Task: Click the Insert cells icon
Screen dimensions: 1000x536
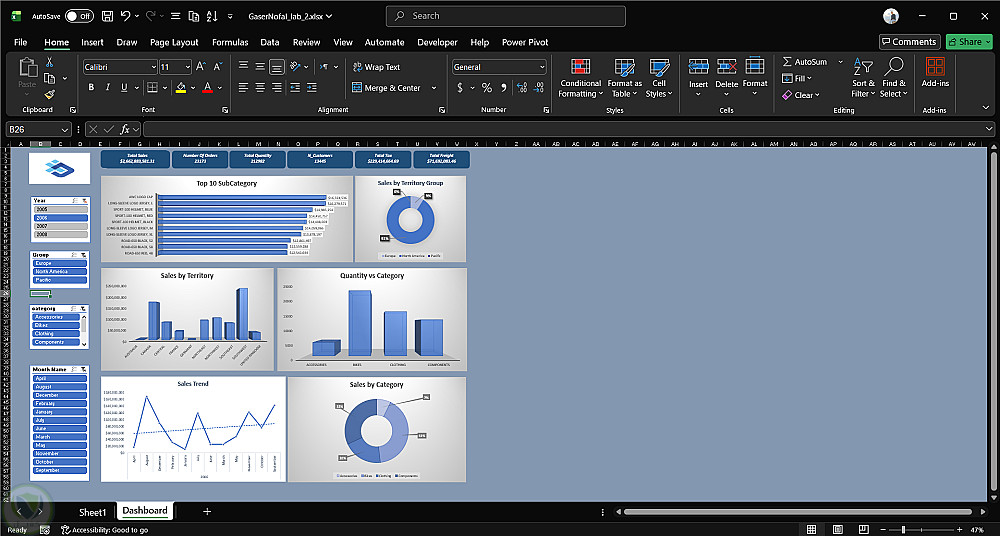Action: (698, 66)
